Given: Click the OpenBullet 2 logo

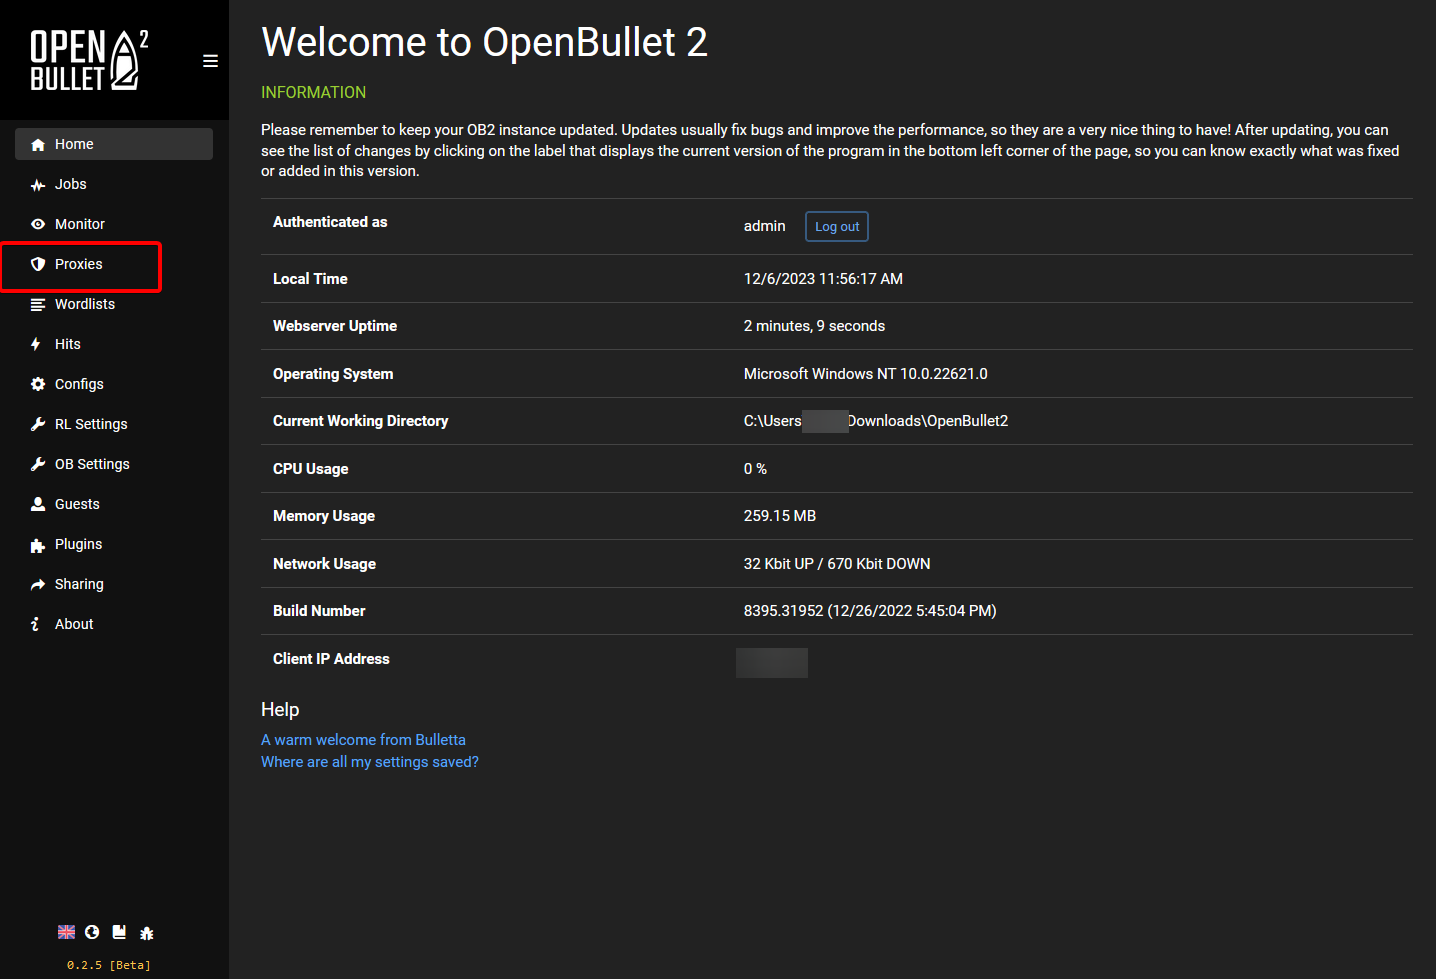Looking at the screenshot, I should (x=89, y=60).
